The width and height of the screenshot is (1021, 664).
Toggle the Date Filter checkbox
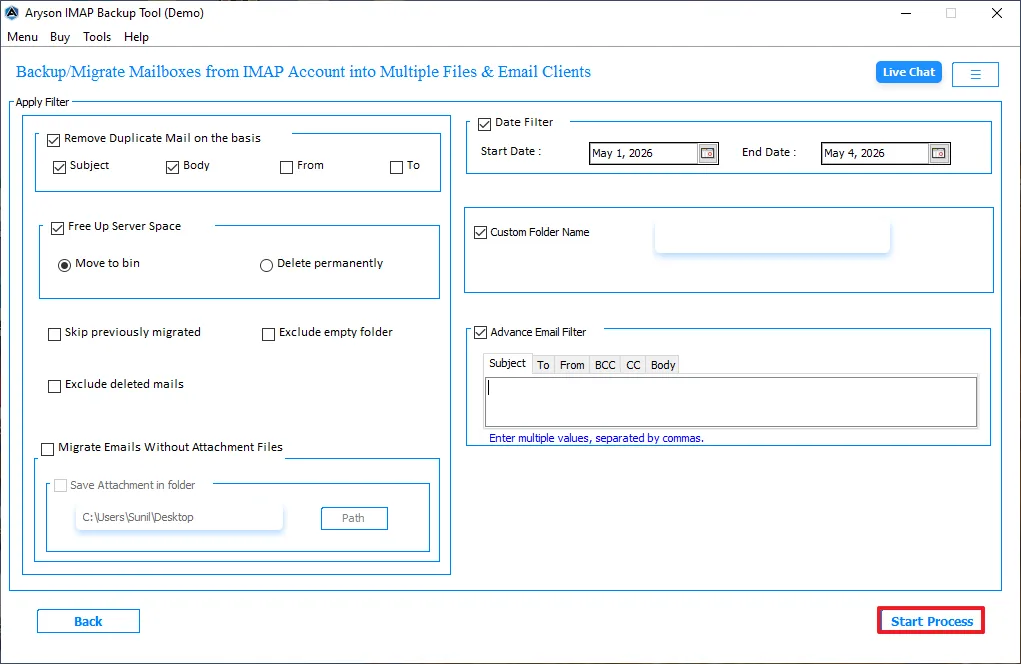pyautogui.click(x=484, y=124)
